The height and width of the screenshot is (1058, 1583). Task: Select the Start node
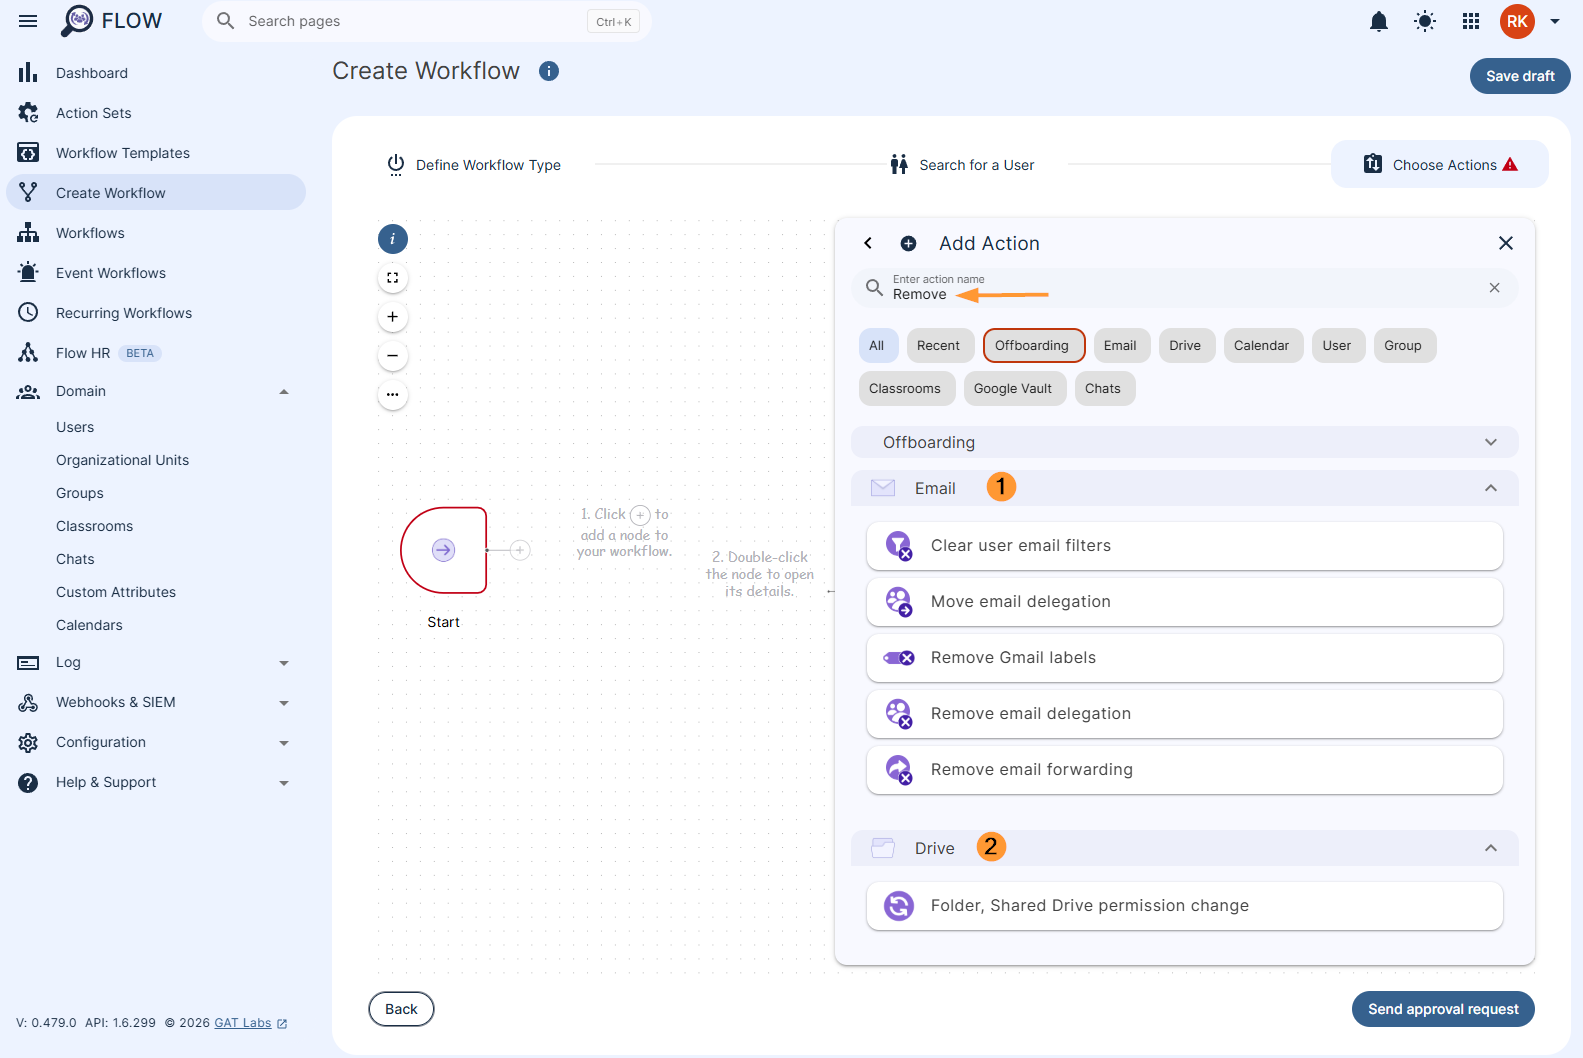click(x=444, y=550)
